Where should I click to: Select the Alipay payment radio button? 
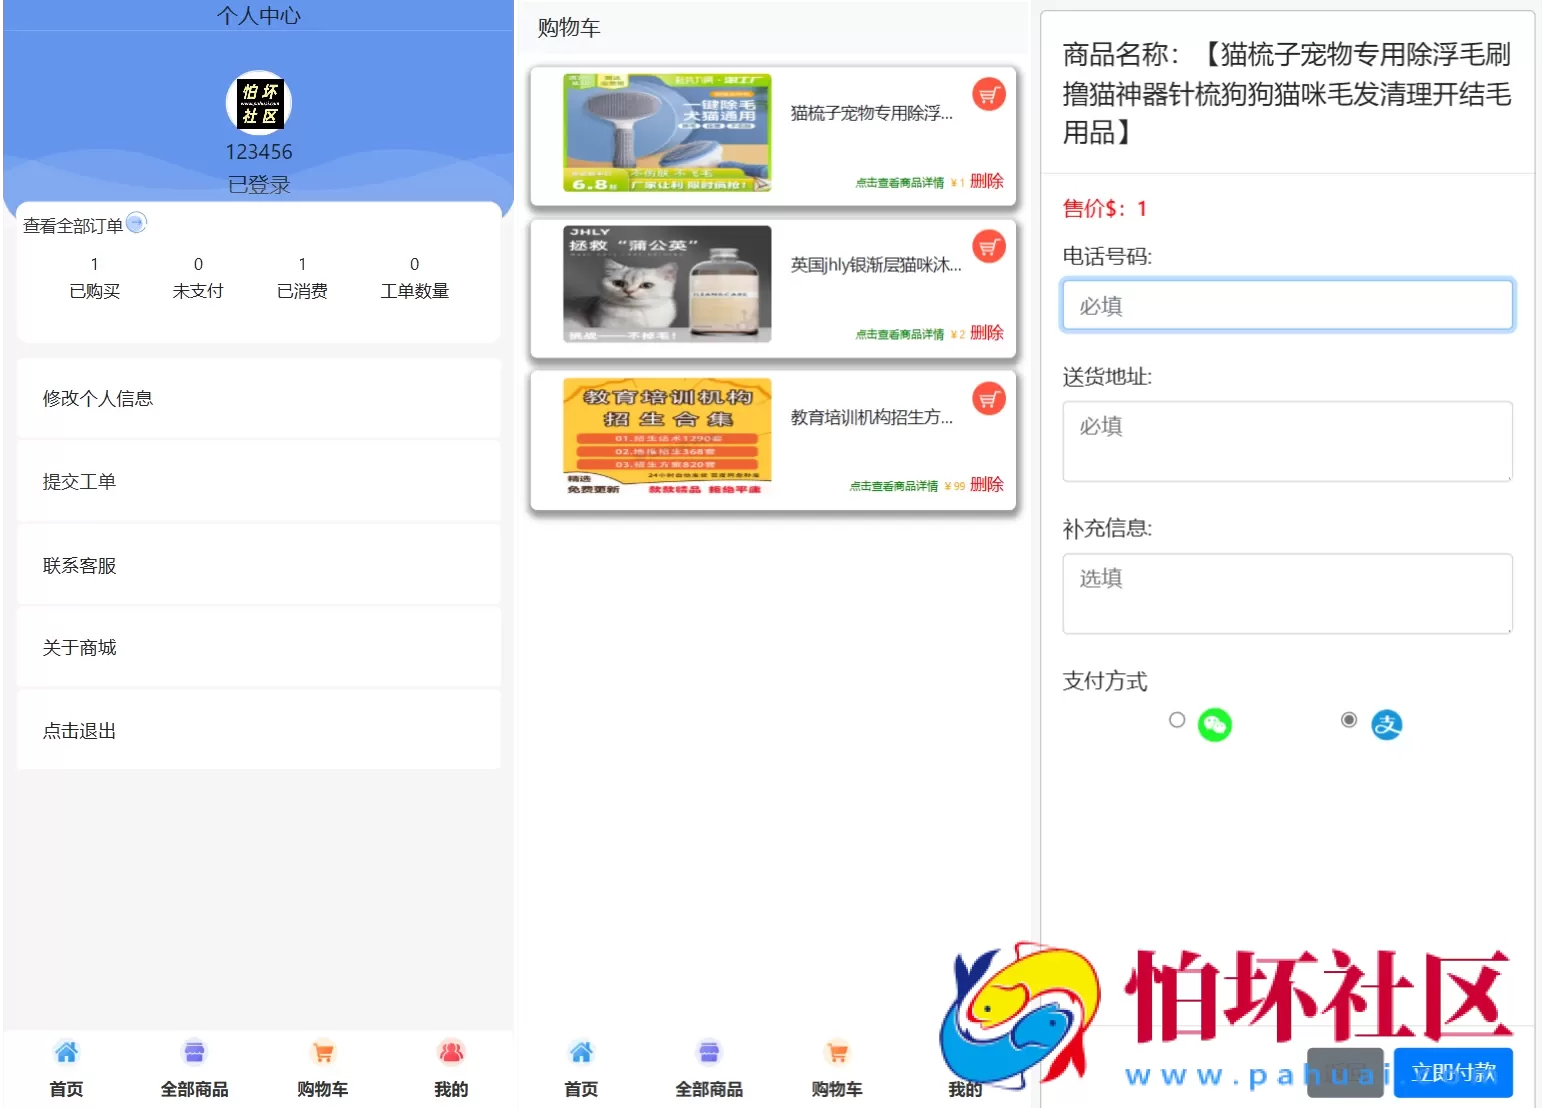1349,719
